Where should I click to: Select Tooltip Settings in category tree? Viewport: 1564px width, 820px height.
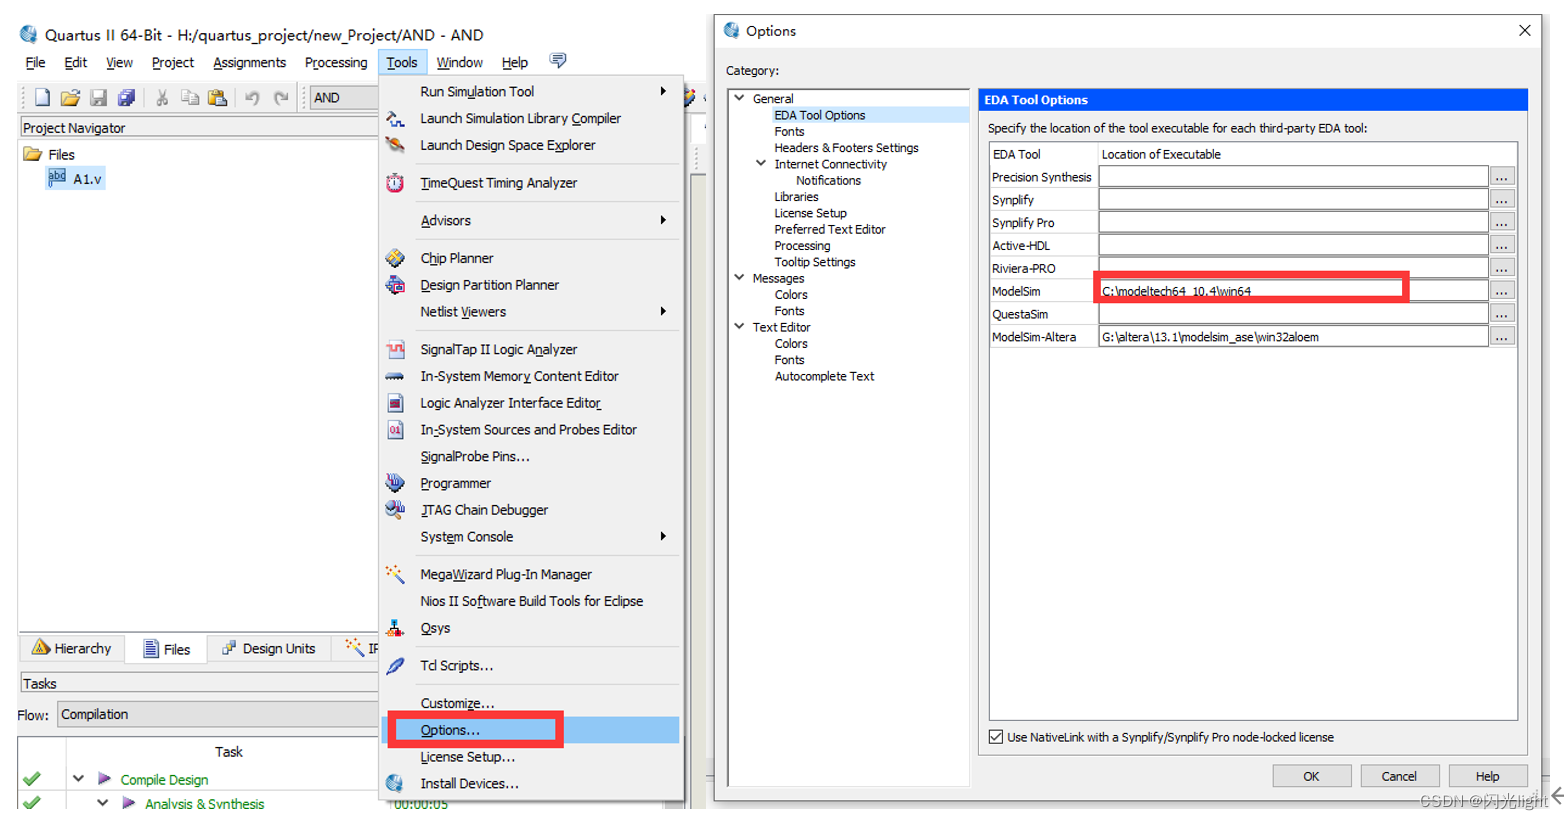815,262
